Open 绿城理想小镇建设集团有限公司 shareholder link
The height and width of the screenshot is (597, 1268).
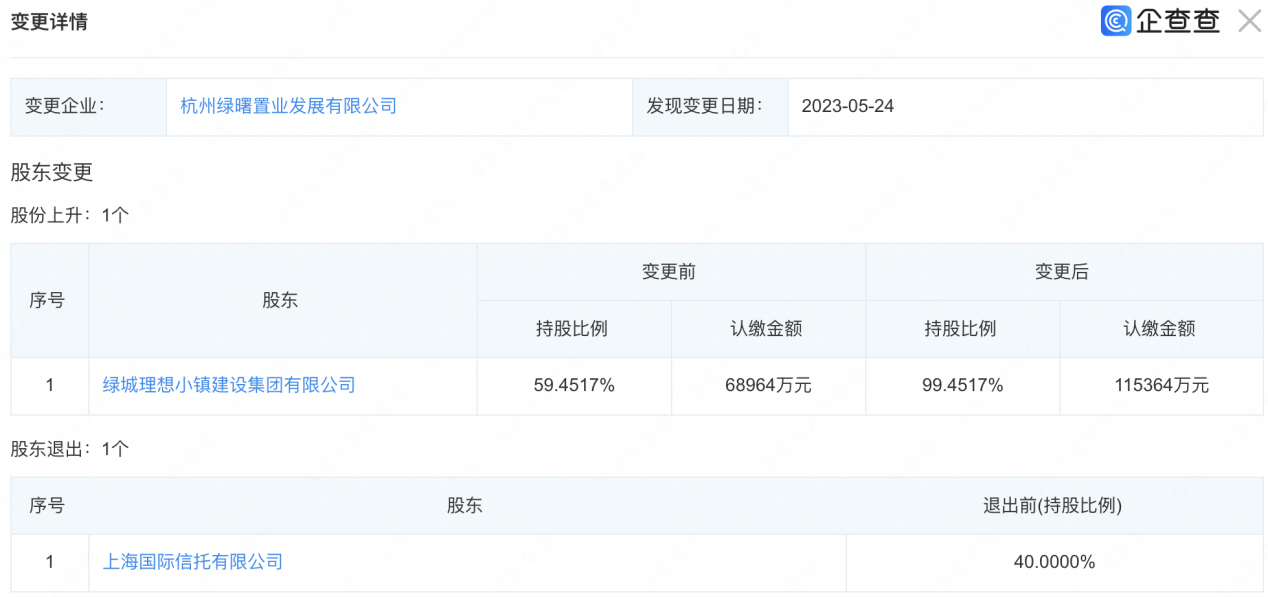pos(229,385)
